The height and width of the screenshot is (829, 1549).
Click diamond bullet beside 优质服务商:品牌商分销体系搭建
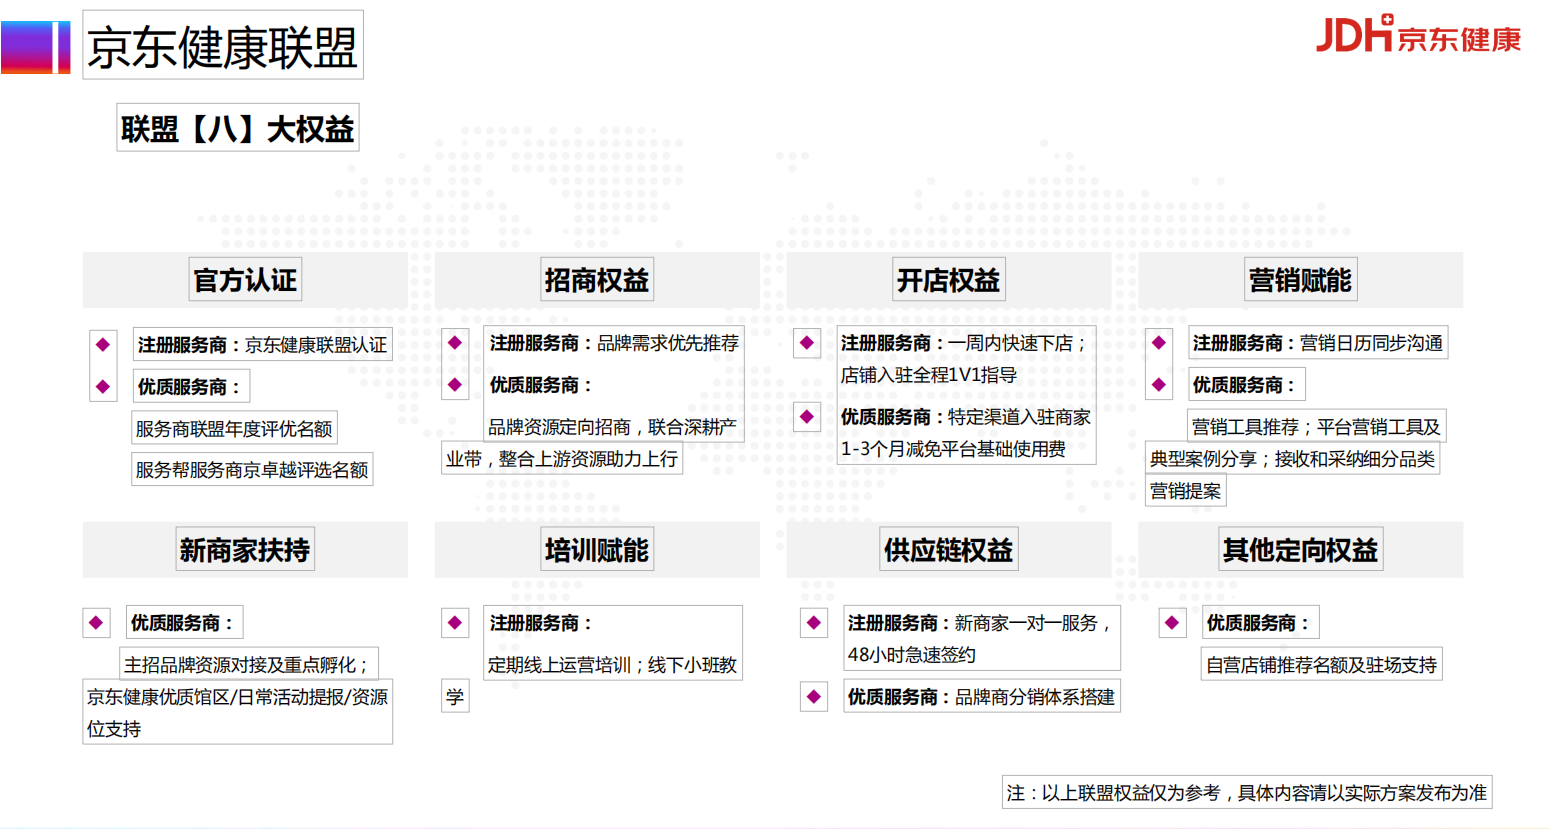coord(814,697)
